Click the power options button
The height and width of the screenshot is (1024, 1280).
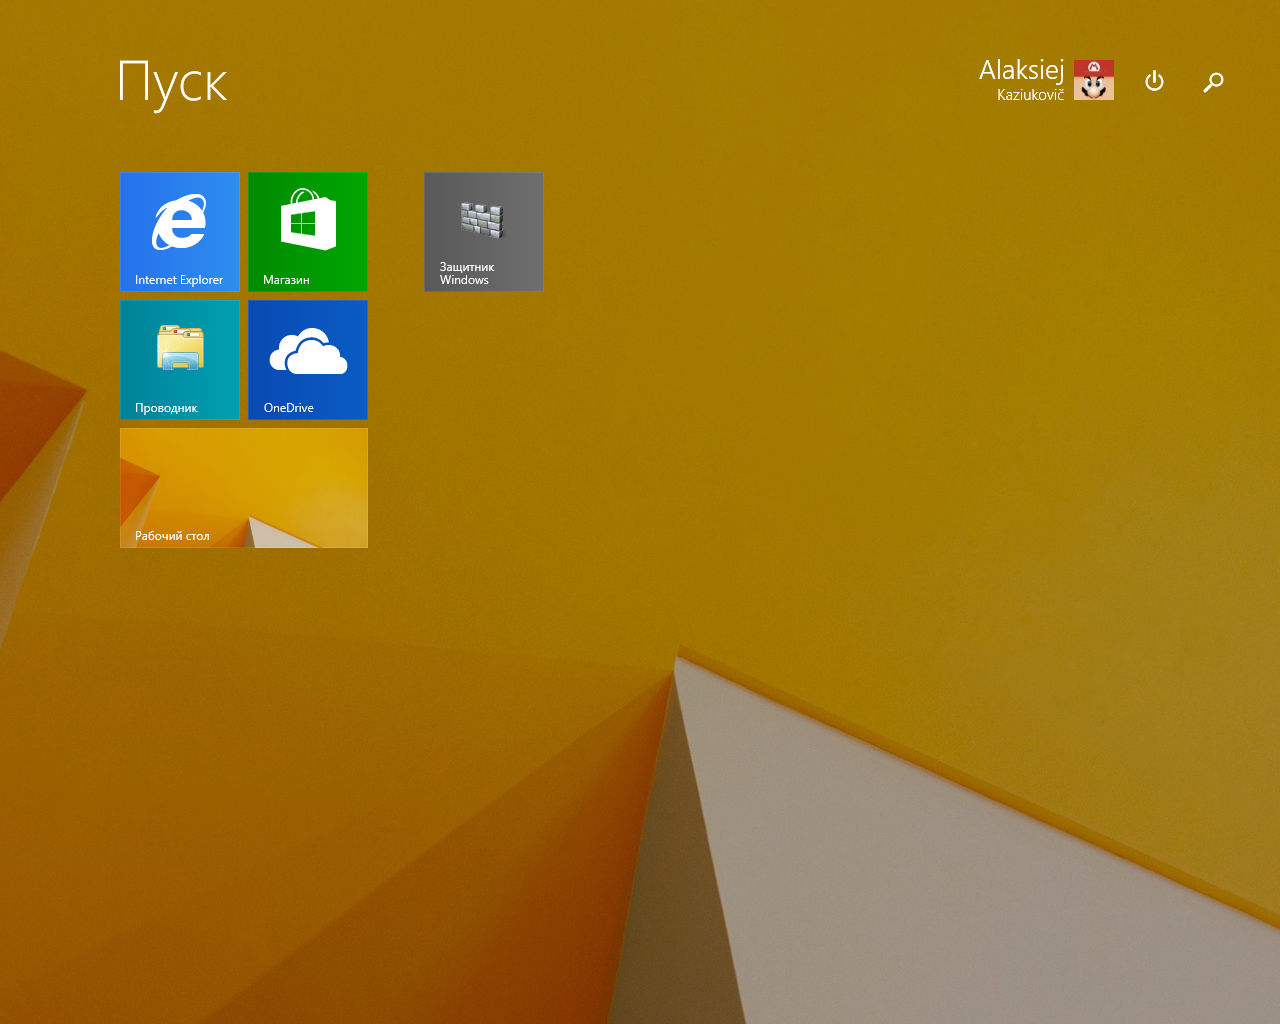[1154, 81]
